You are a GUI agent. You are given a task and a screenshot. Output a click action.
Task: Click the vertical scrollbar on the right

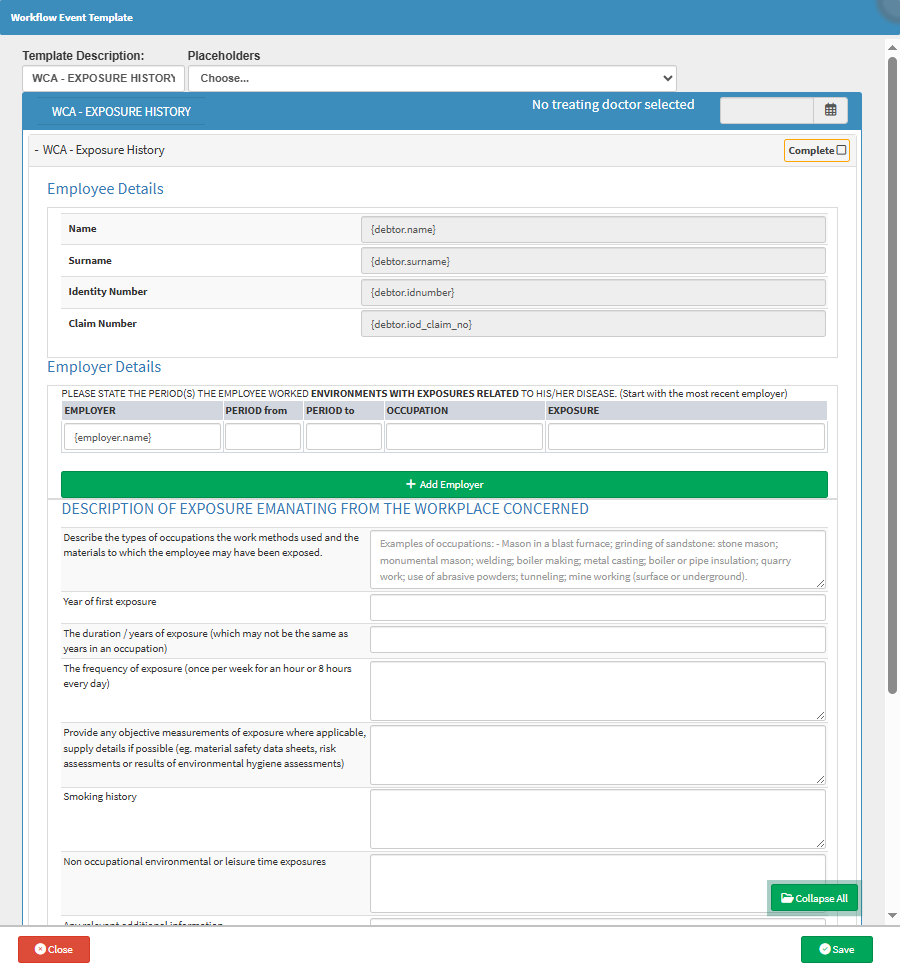(892, 370)
